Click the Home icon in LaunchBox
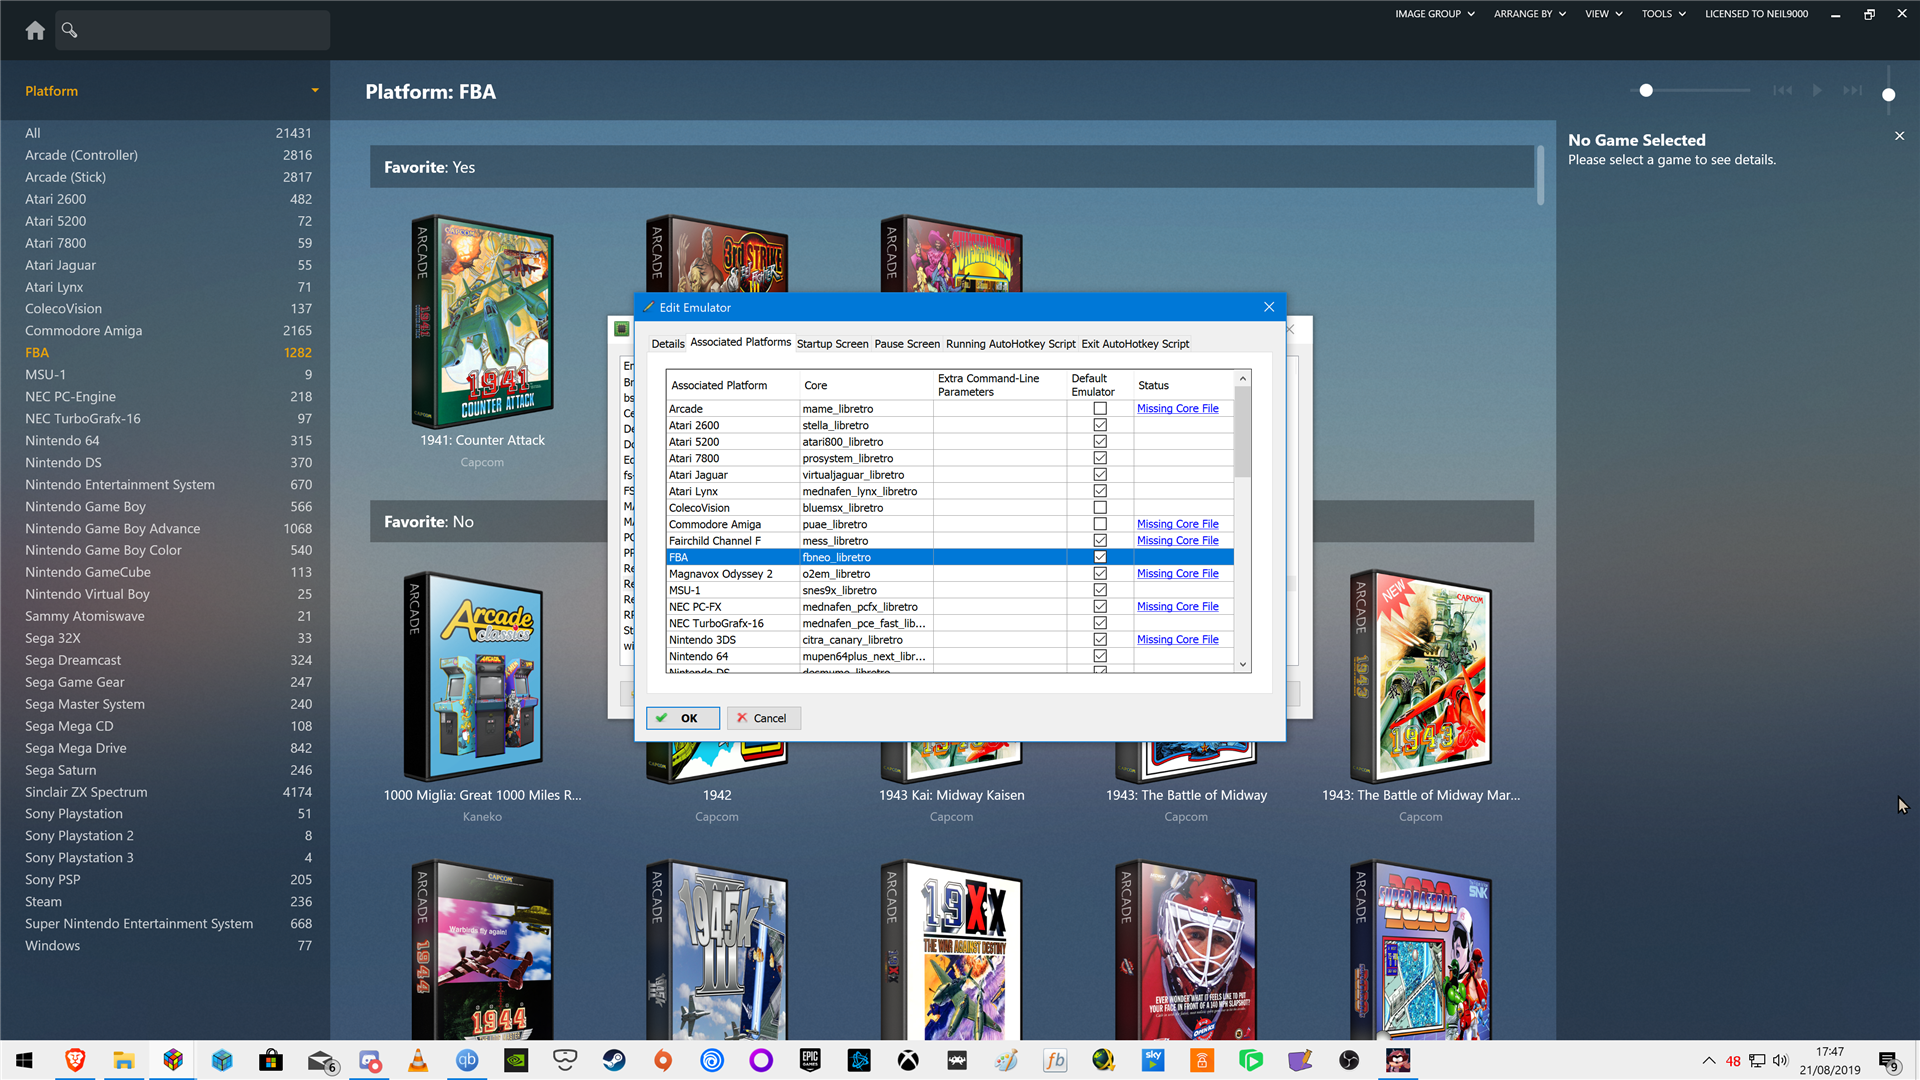Screen dimensions: 1920x1080 tap(35, 30)
